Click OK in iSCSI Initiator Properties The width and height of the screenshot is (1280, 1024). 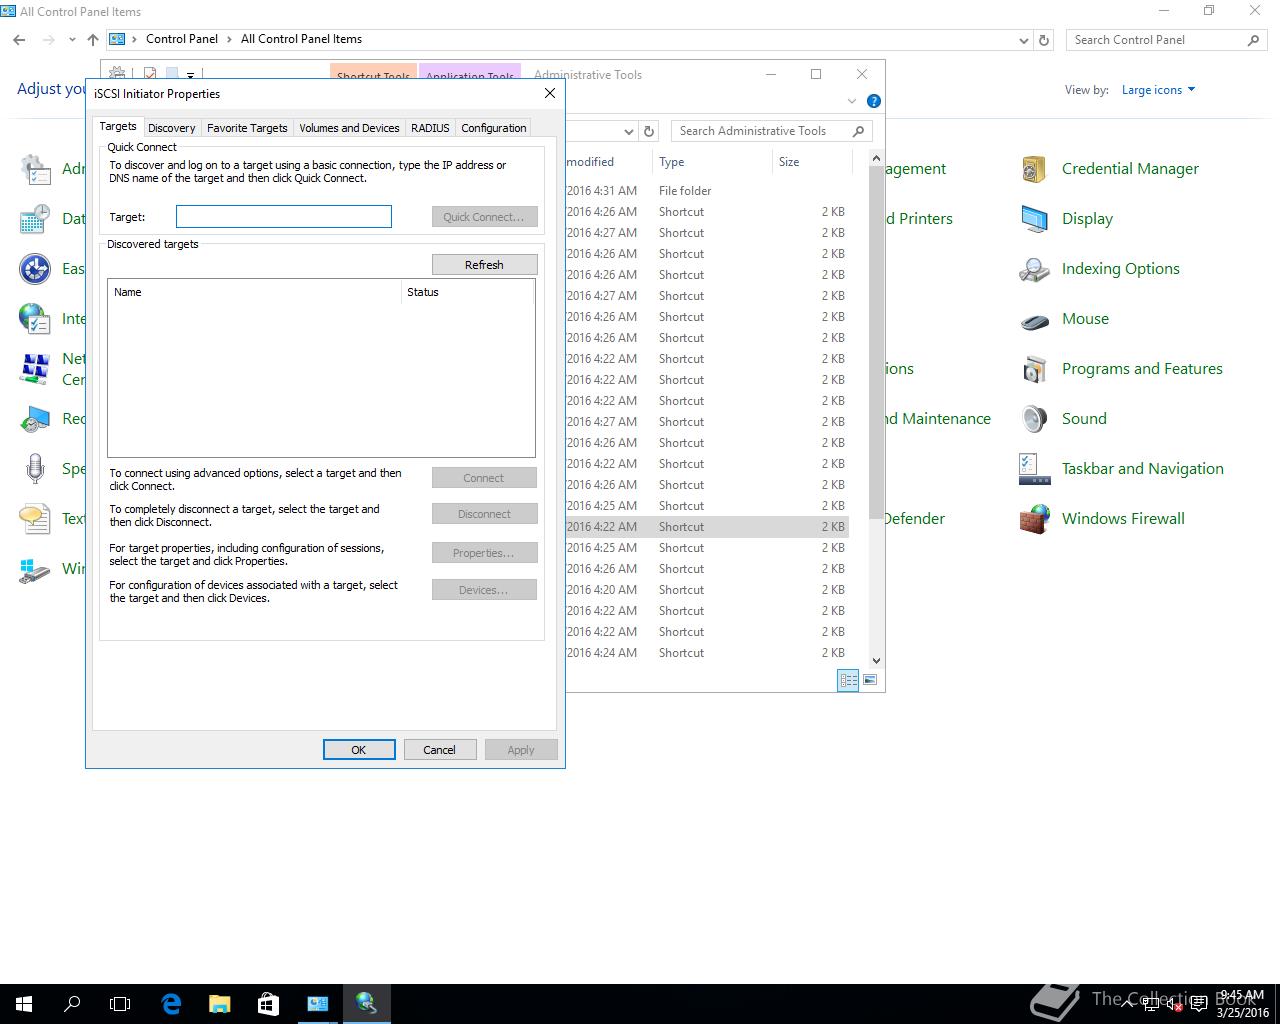(x=359, y=750)
